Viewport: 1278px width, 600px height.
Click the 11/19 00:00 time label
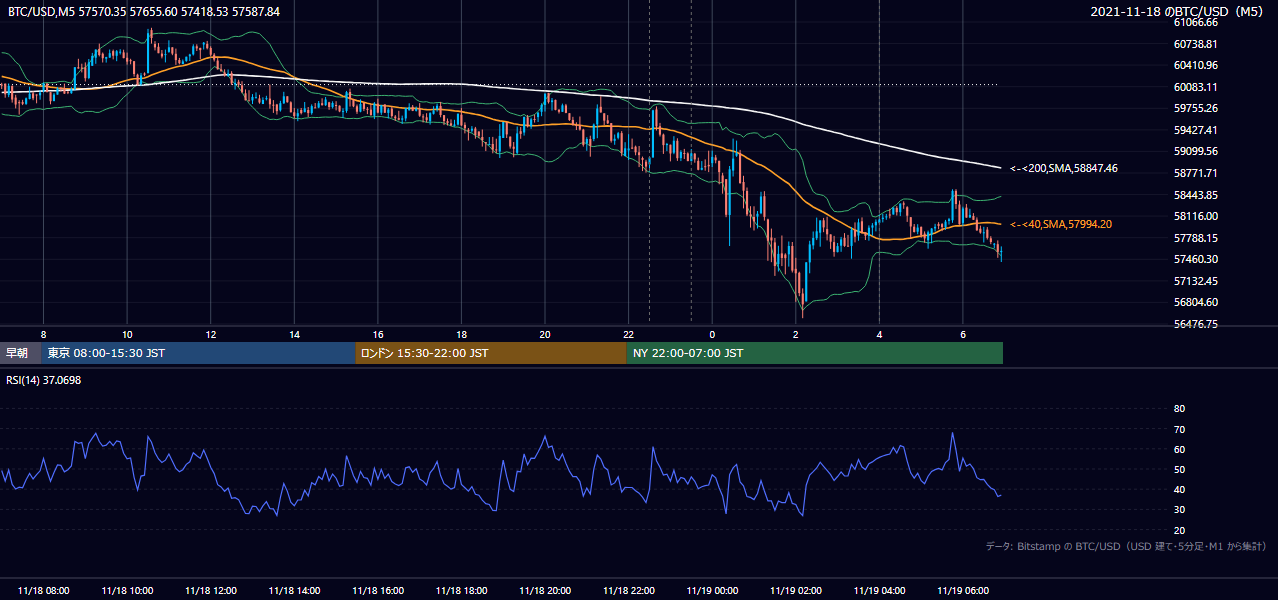(712, 591)
